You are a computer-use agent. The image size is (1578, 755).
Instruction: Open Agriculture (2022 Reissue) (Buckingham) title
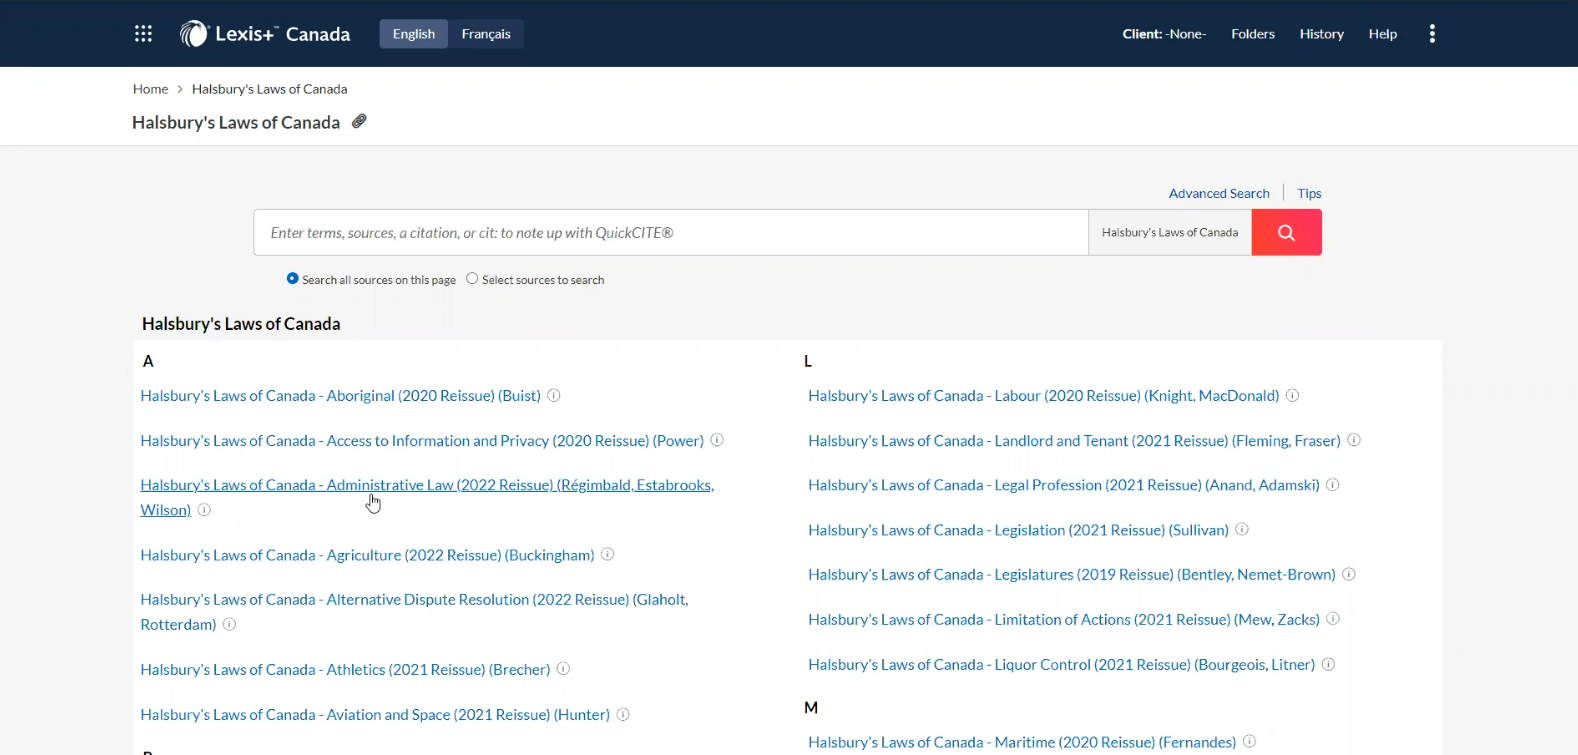coord(367,555)
